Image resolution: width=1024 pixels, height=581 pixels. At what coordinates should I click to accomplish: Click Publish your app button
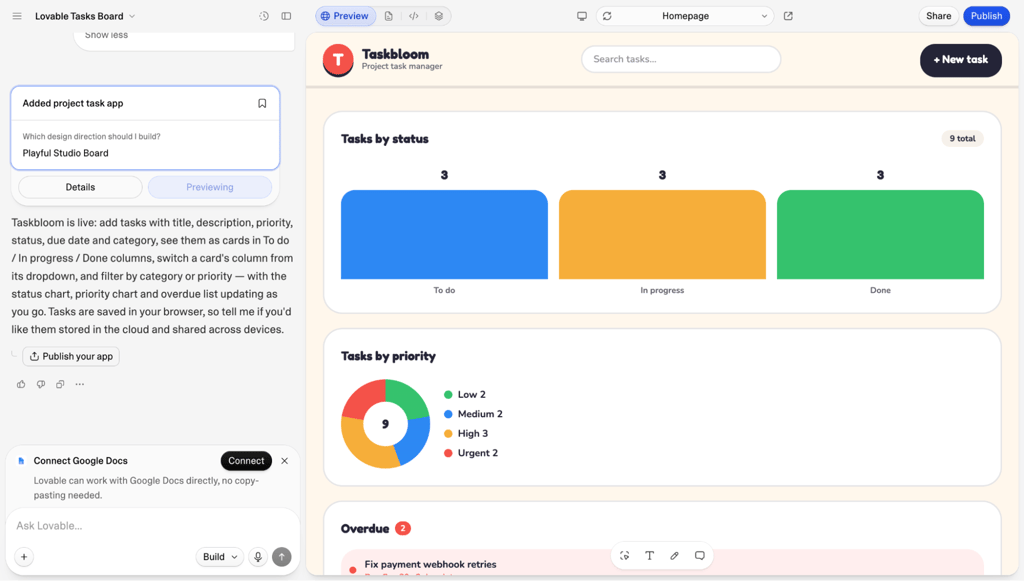[71, 356]
